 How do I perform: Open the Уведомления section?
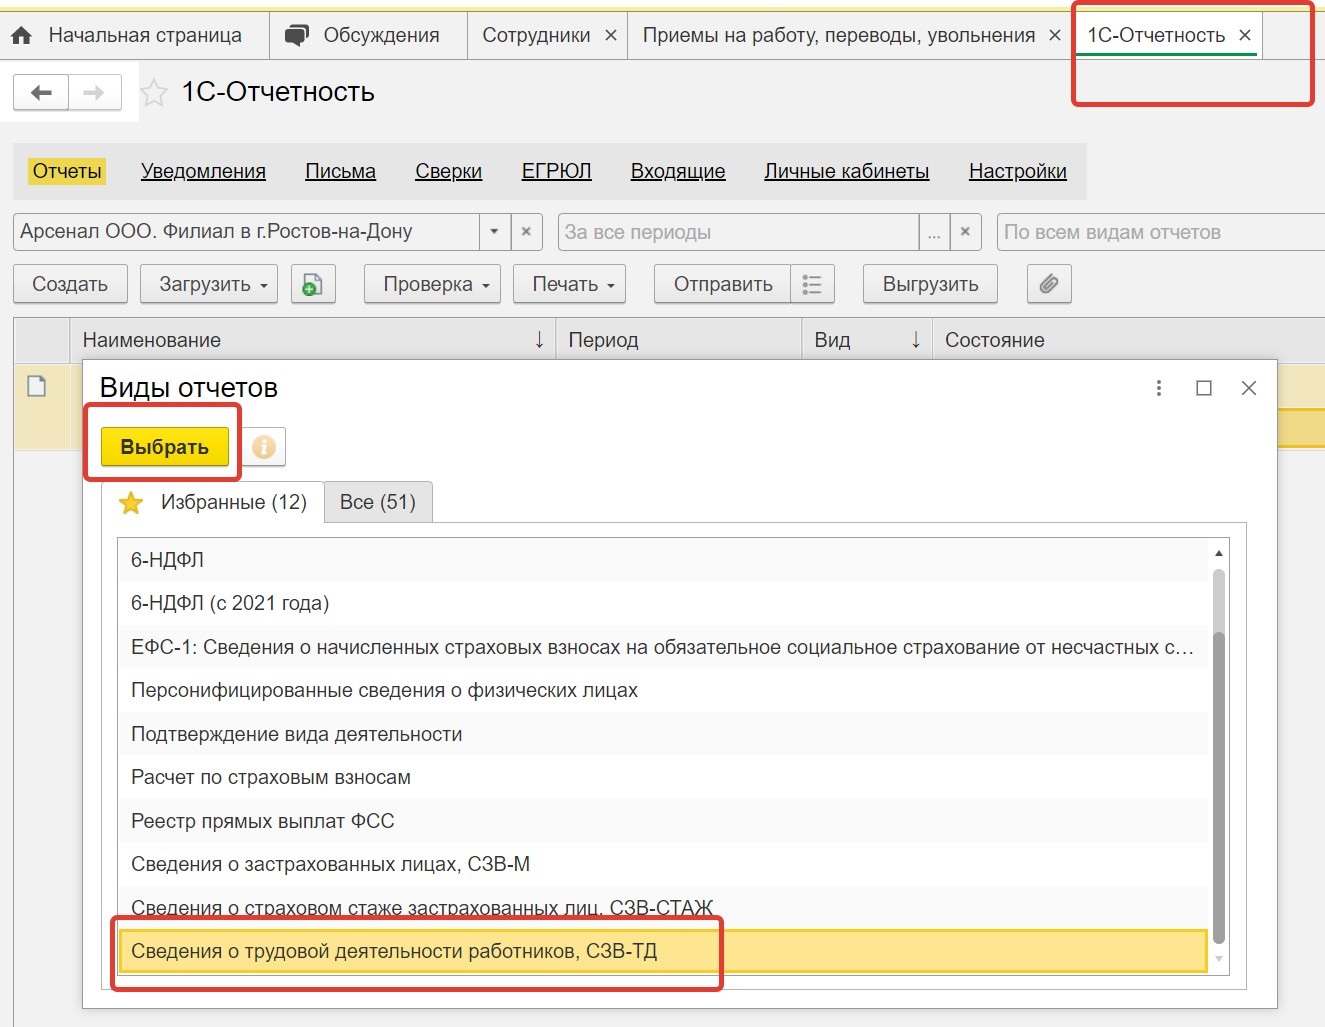pyautogui.click(x=203, y=172)
